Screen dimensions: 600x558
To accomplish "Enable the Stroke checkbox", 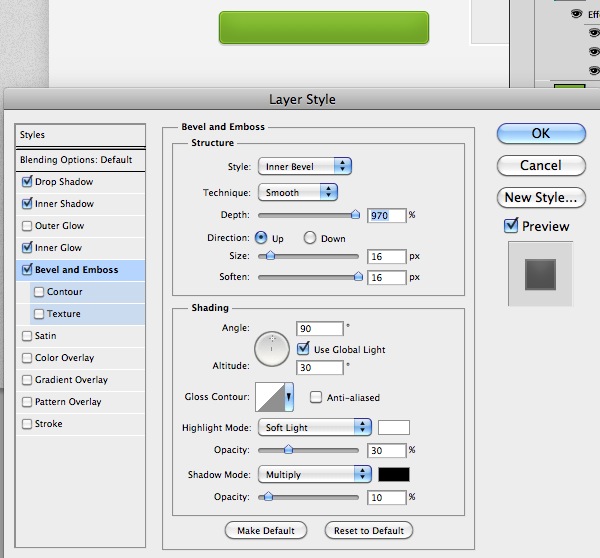I will point(27,424).
